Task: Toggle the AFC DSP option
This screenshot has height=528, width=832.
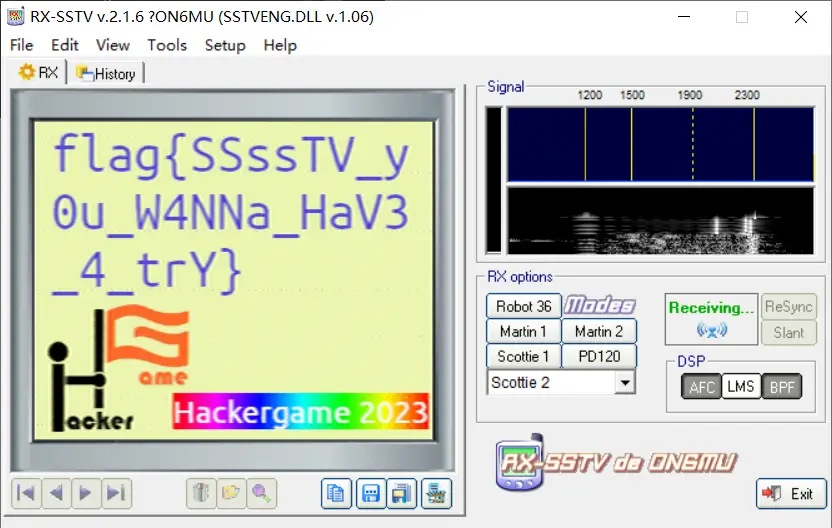Action: click(x=702, y=387)
